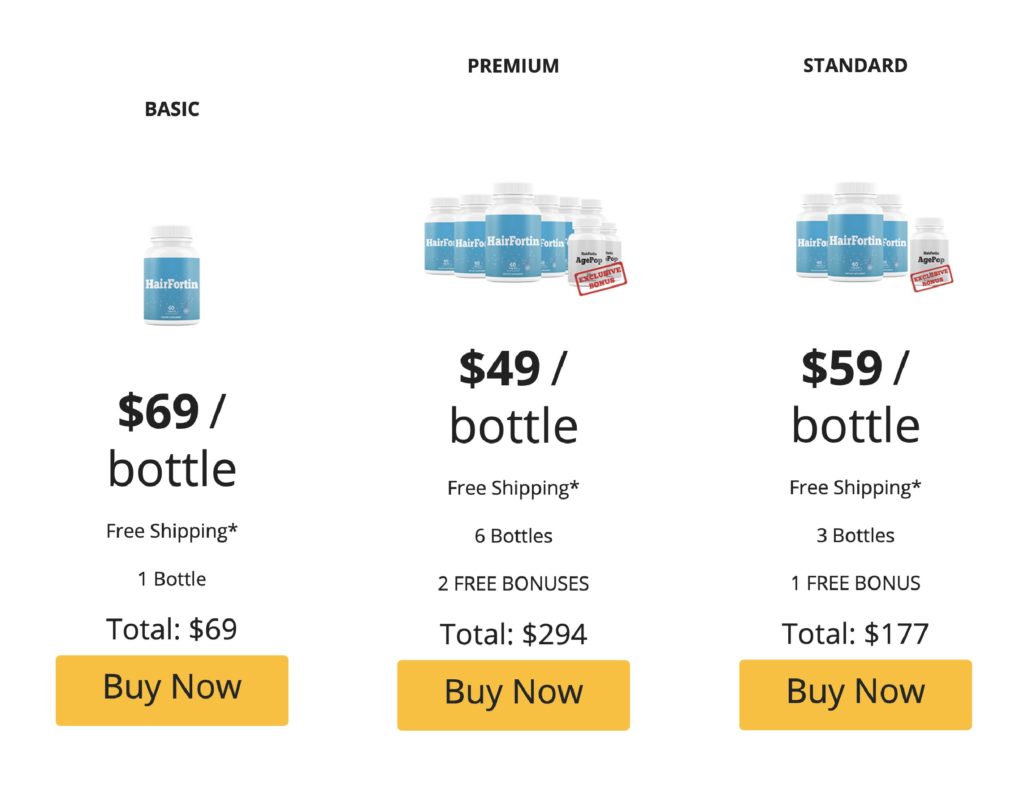This screenshot has height=785, width=1024.
Task: Click the Exclusive Bonus stamp on Premium image
Action: pyautogui.click(x=601, y=278)
